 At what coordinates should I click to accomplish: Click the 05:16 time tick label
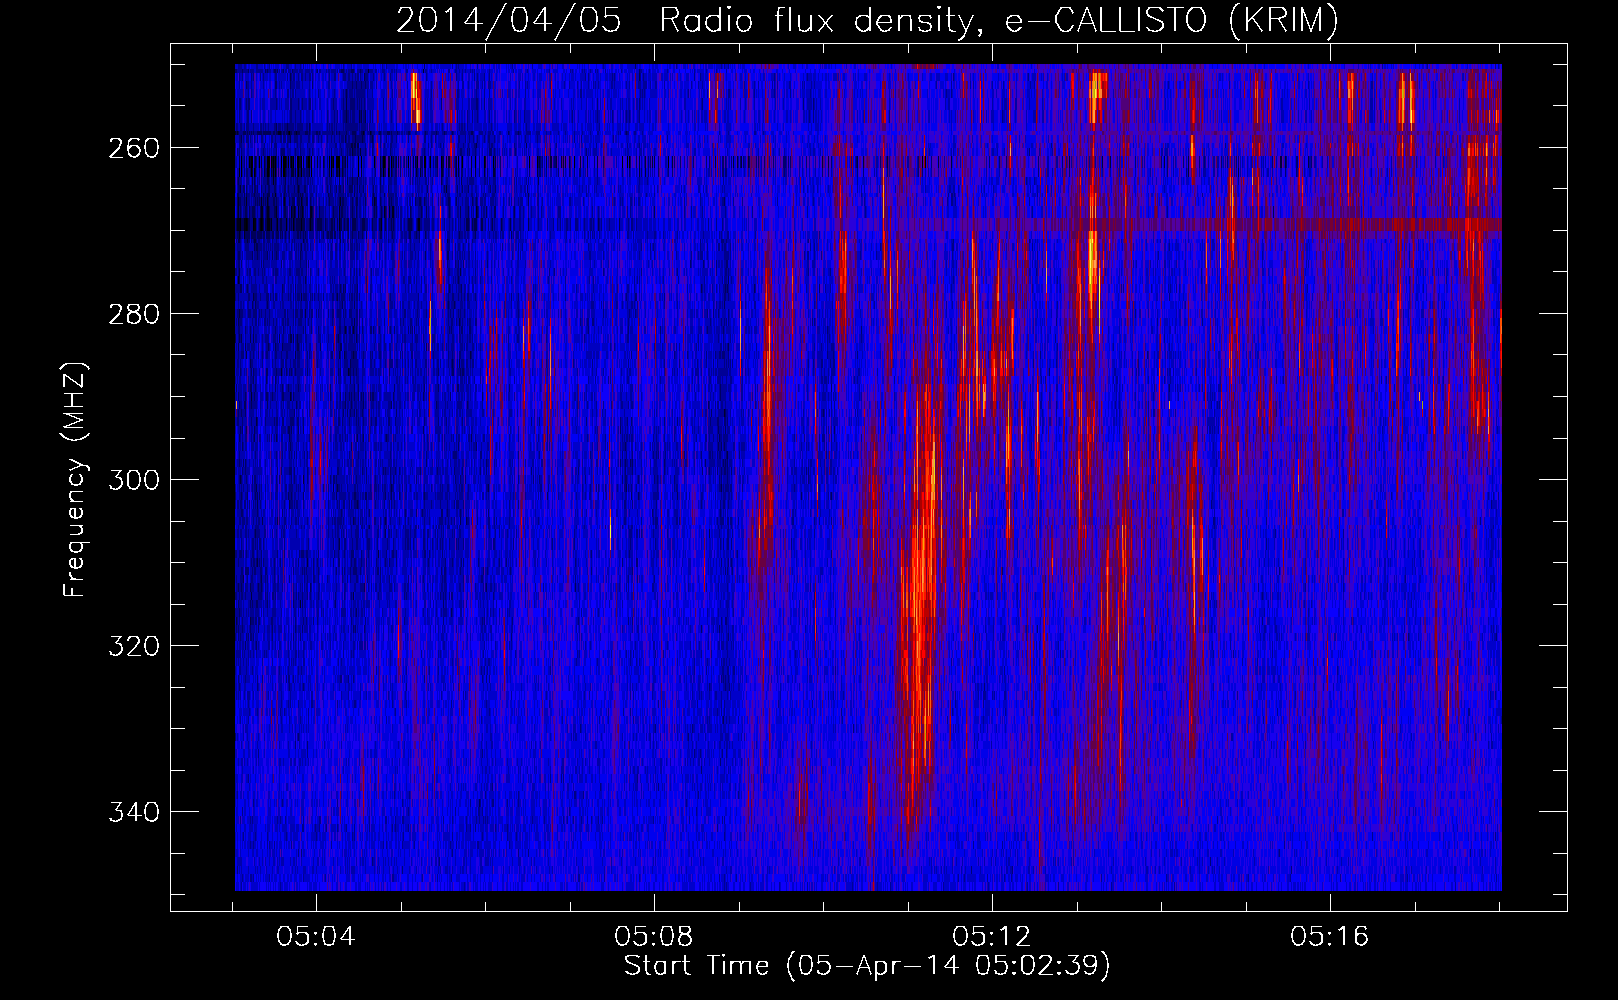[x=1330, y=937]
